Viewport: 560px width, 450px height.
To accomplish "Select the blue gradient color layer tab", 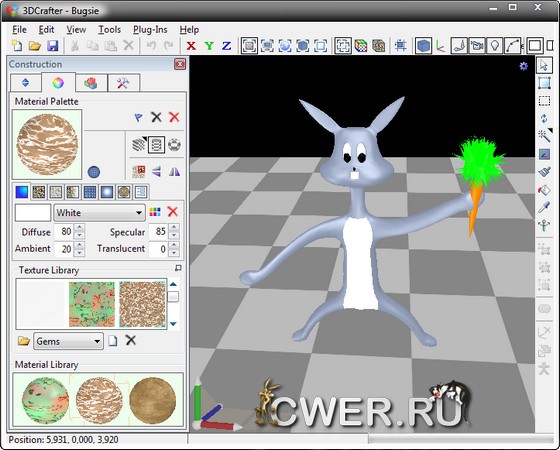I will tap(21, 192).
